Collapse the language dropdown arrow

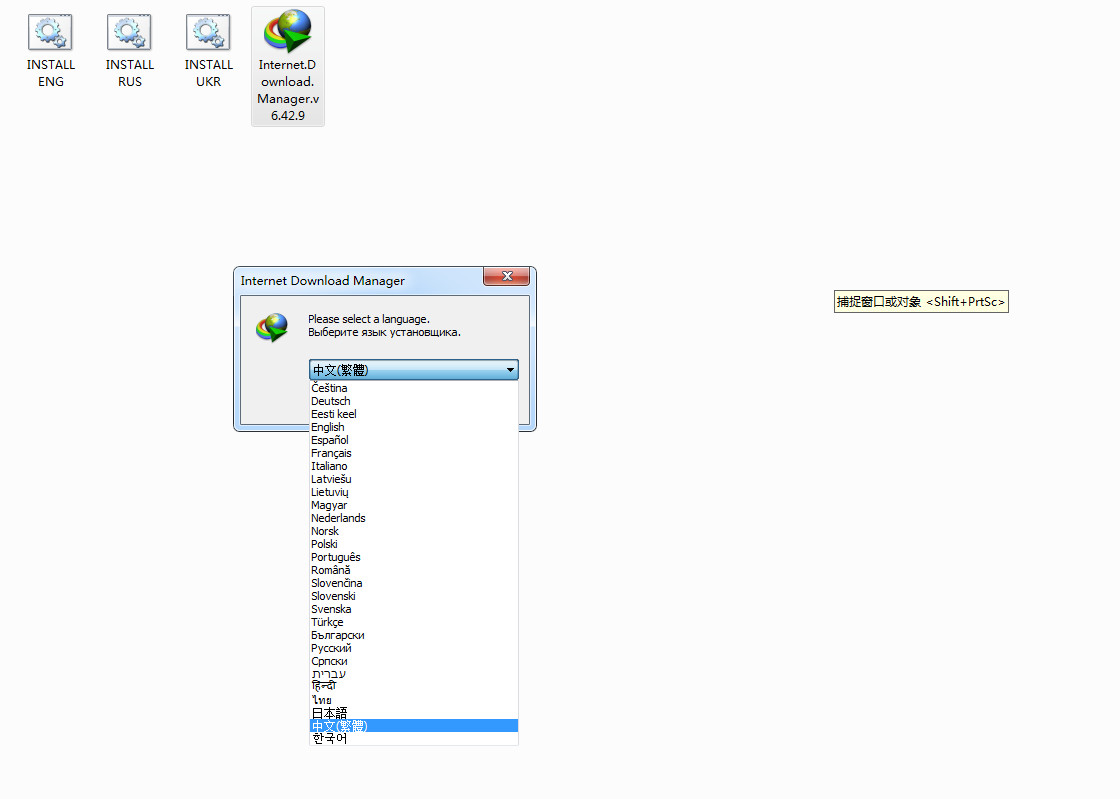tap(510, 370)
